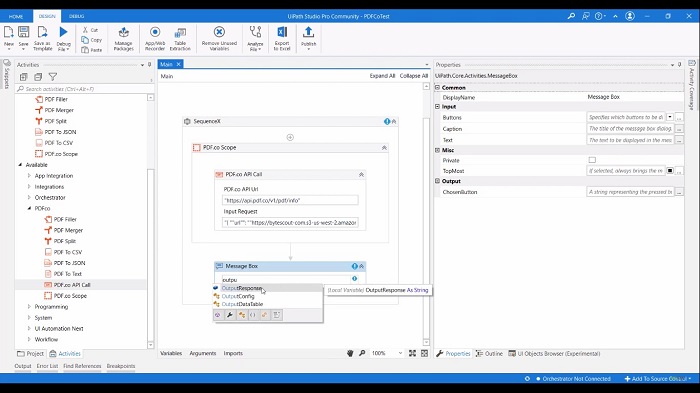Screen dimensions: 700x393
Task: Toggle the TopMost checkbox
Action: click(670, 171)
